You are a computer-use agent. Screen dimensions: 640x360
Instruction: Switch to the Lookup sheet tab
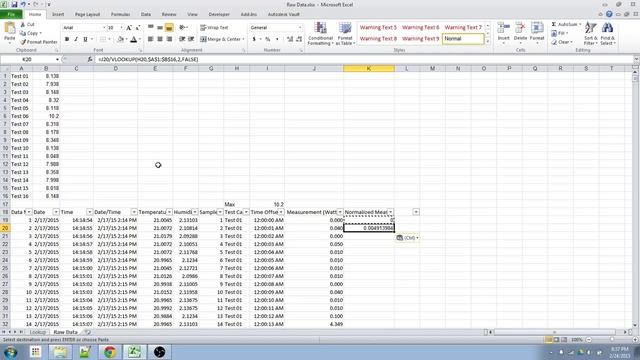38,332
